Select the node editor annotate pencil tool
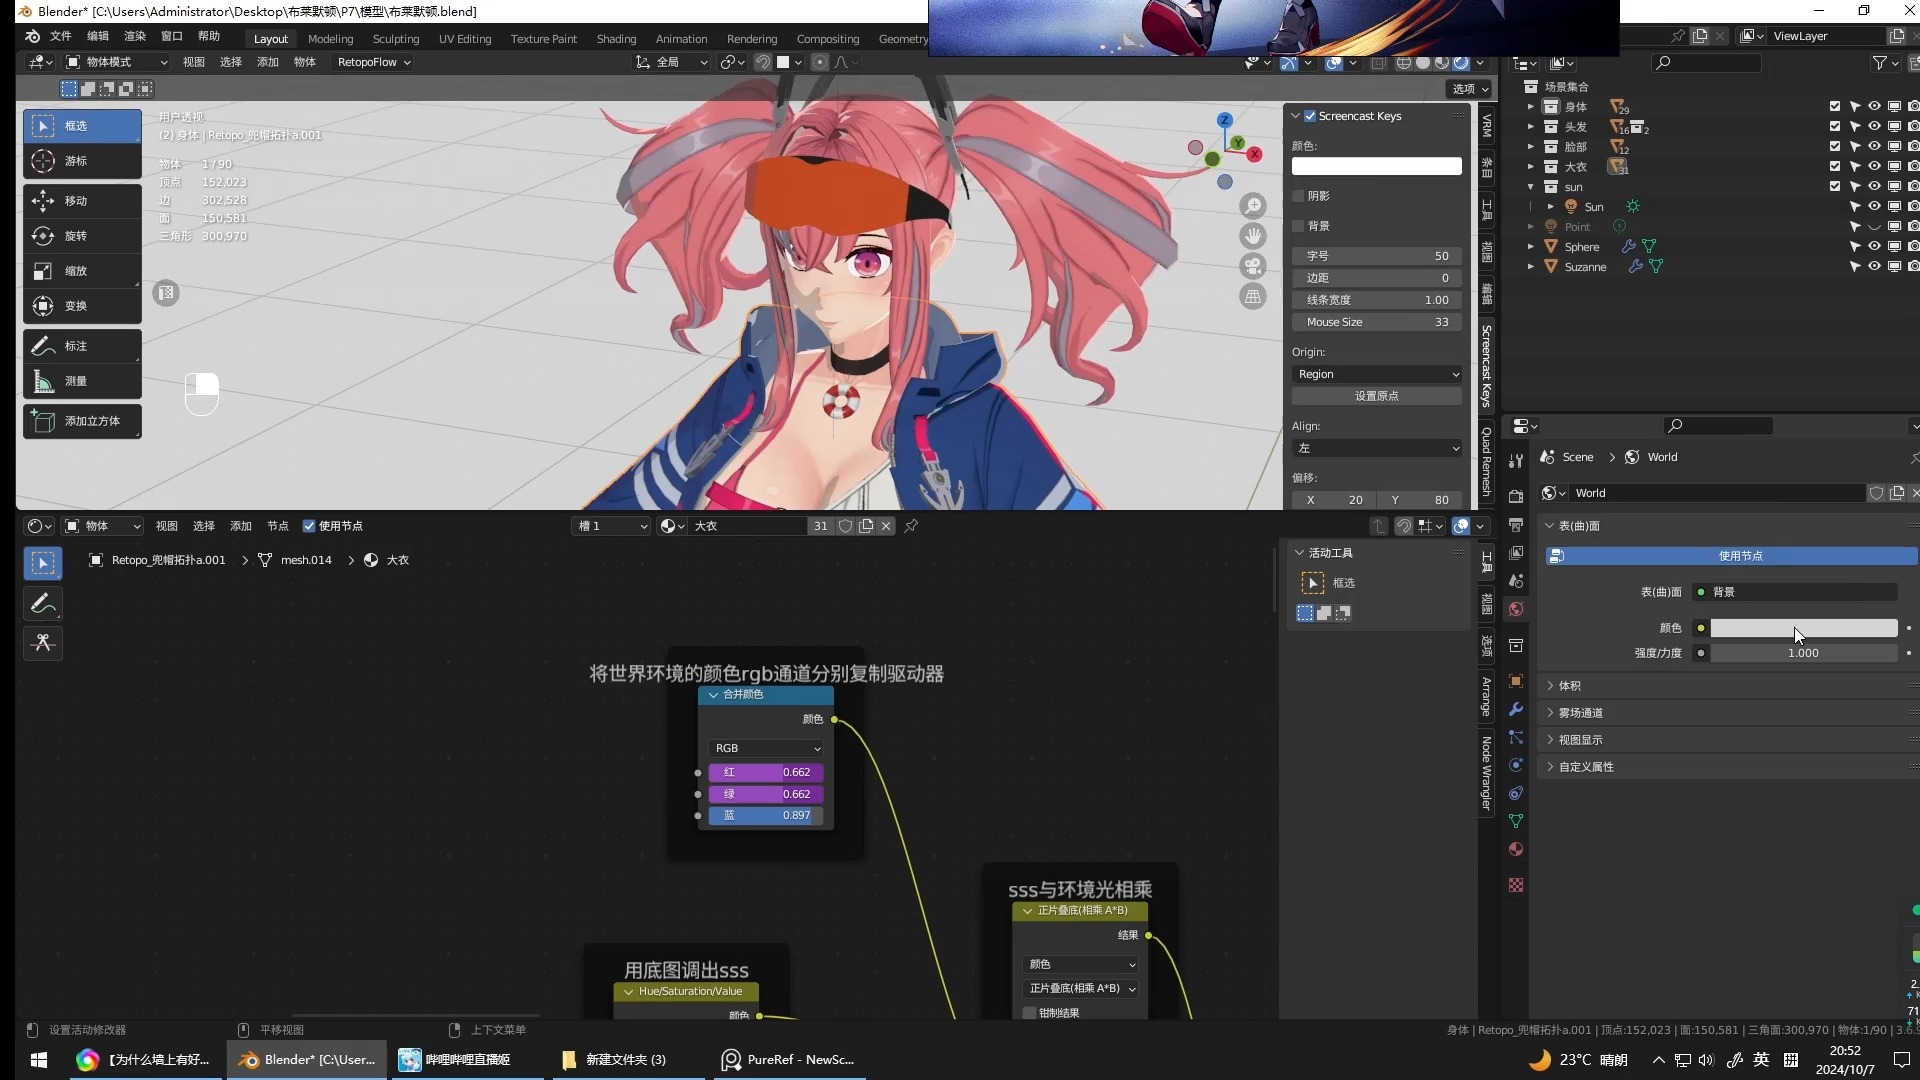 point(43,603)
